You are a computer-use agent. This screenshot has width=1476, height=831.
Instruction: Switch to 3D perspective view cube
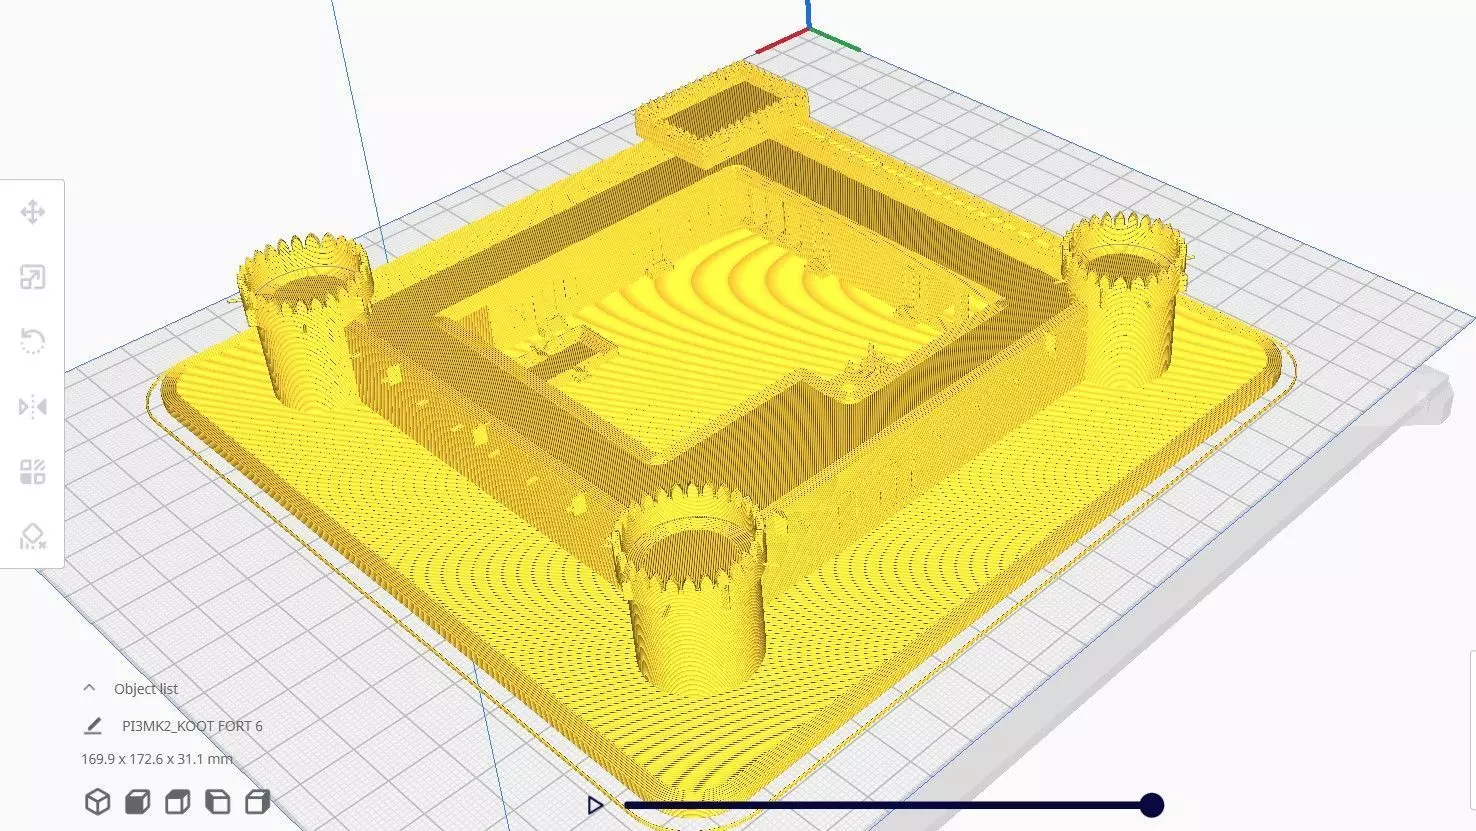[x=97, y=802]
